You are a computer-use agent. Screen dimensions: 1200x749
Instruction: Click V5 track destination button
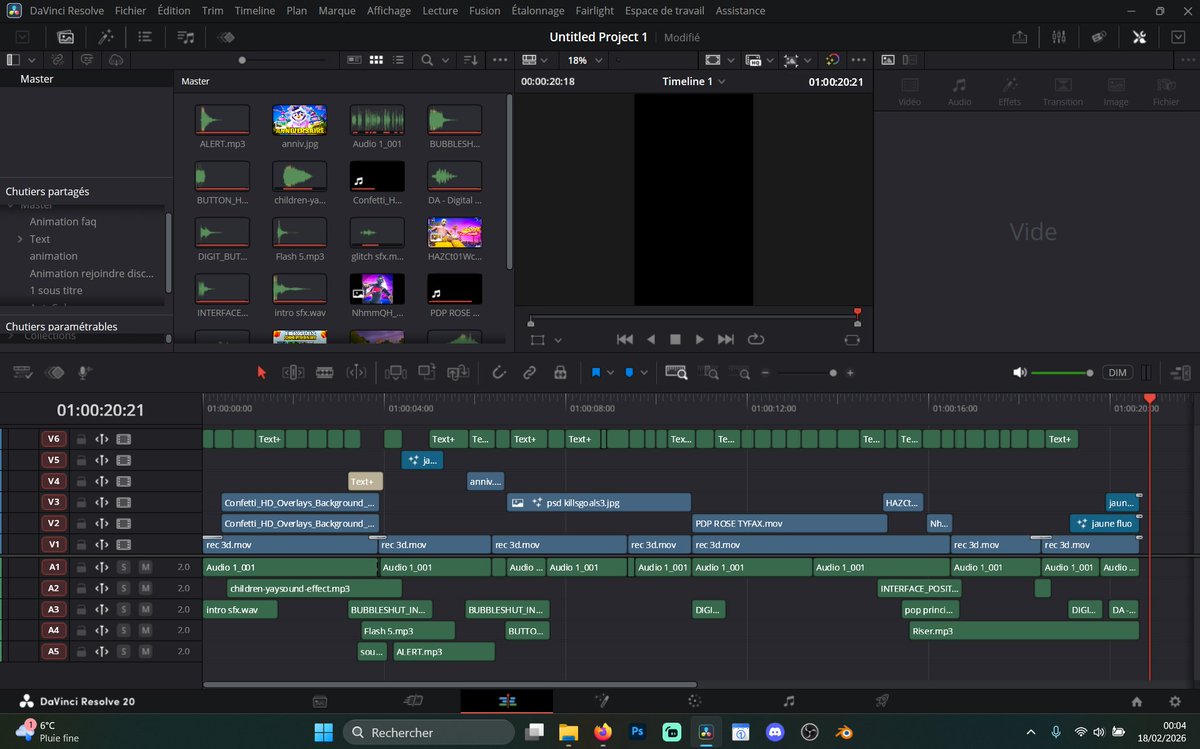pos(54,460)
